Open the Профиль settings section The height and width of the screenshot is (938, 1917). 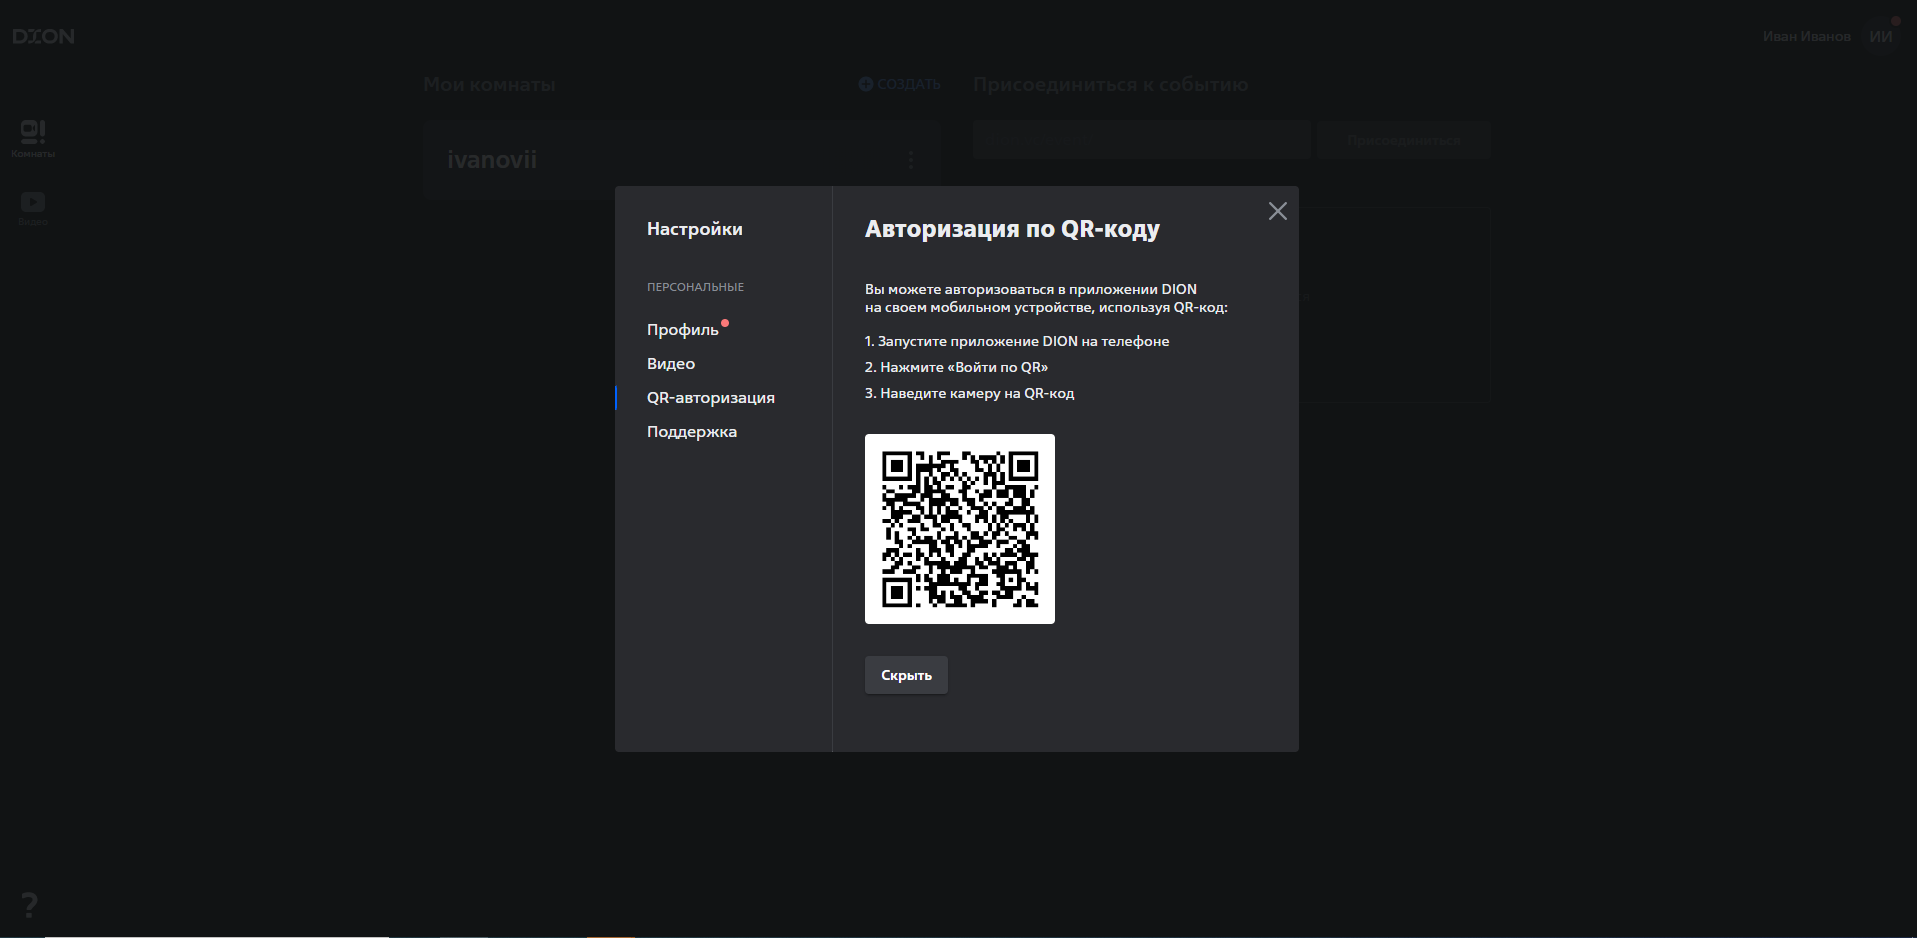[683, 330]
